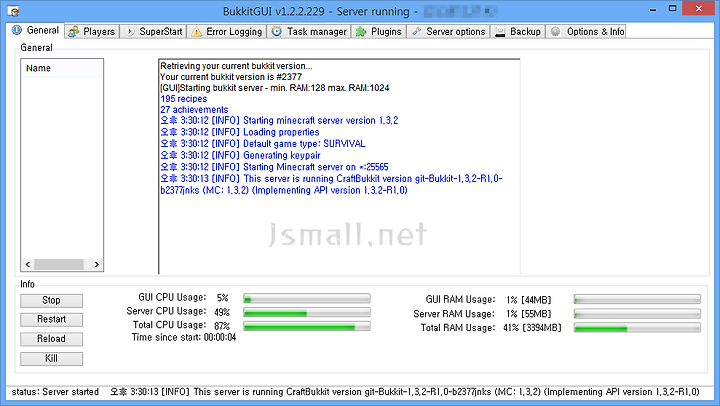Click the 41% [3394MB] total RAM value
Viewport: 720px width, 406px height.
coord(532,328)
